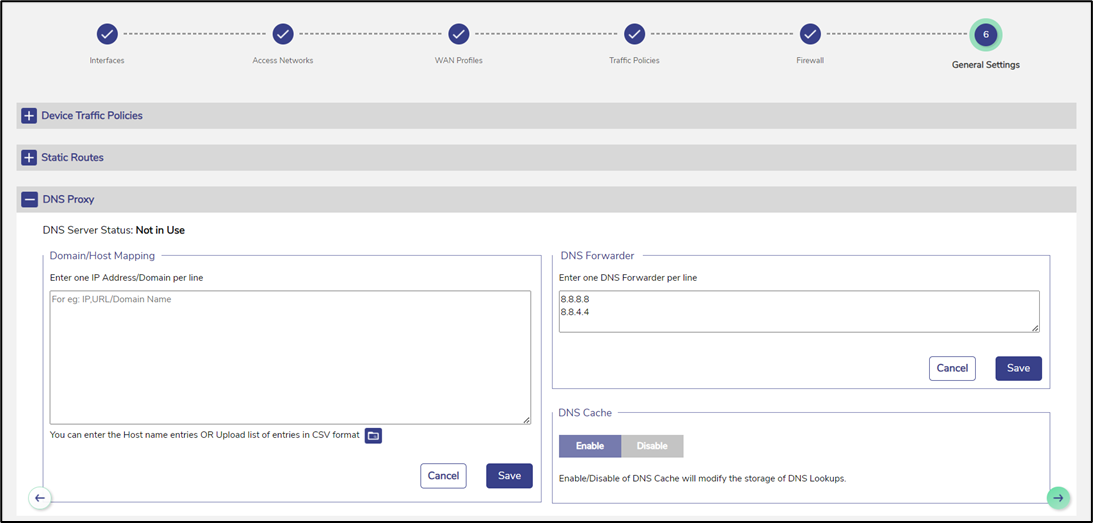Open the WAN Profiles step icon

coord(459,34)
